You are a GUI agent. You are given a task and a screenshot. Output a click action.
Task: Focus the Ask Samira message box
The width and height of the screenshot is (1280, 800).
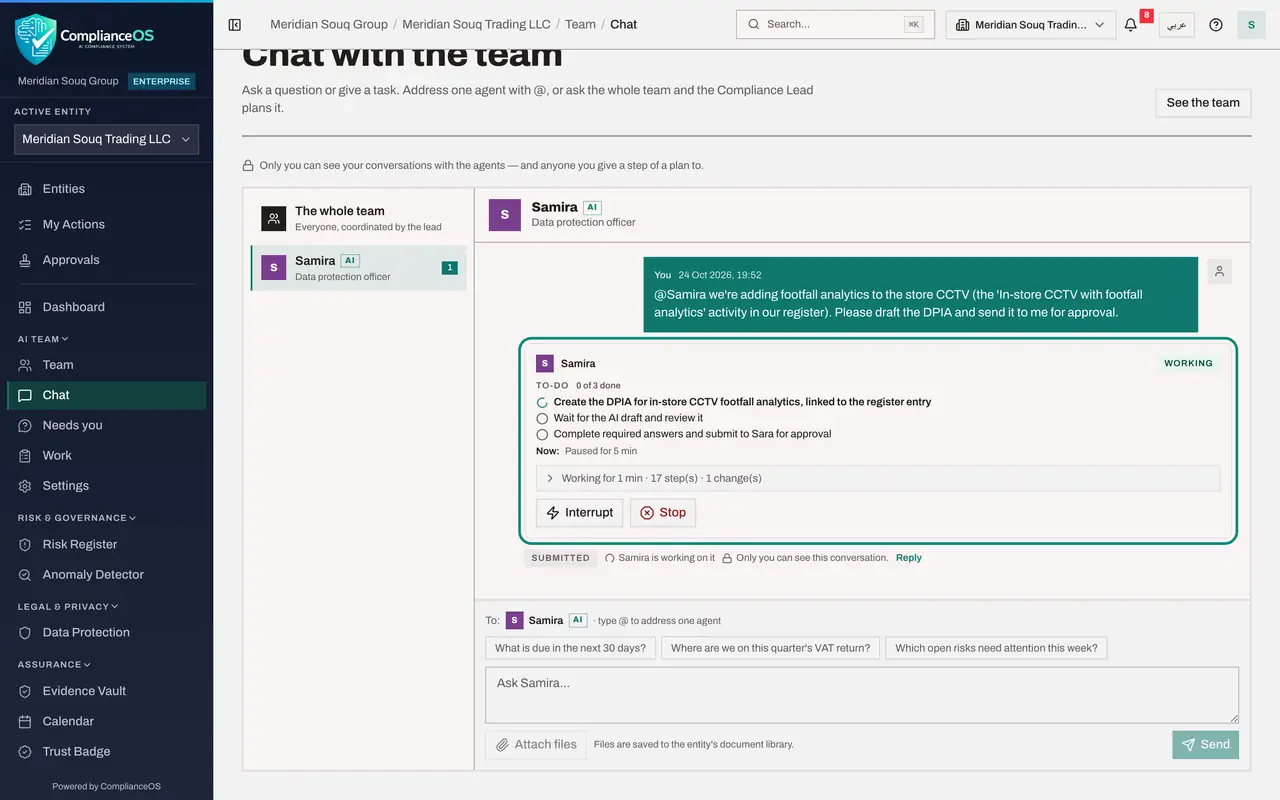point(862,695)
